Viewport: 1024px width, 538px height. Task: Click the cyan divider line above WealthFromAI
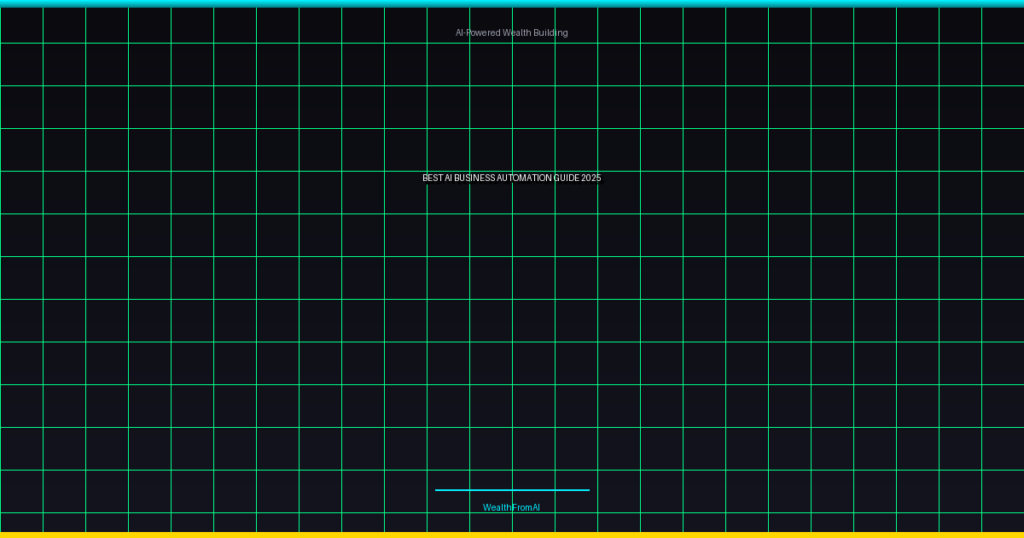click(512, 490)
